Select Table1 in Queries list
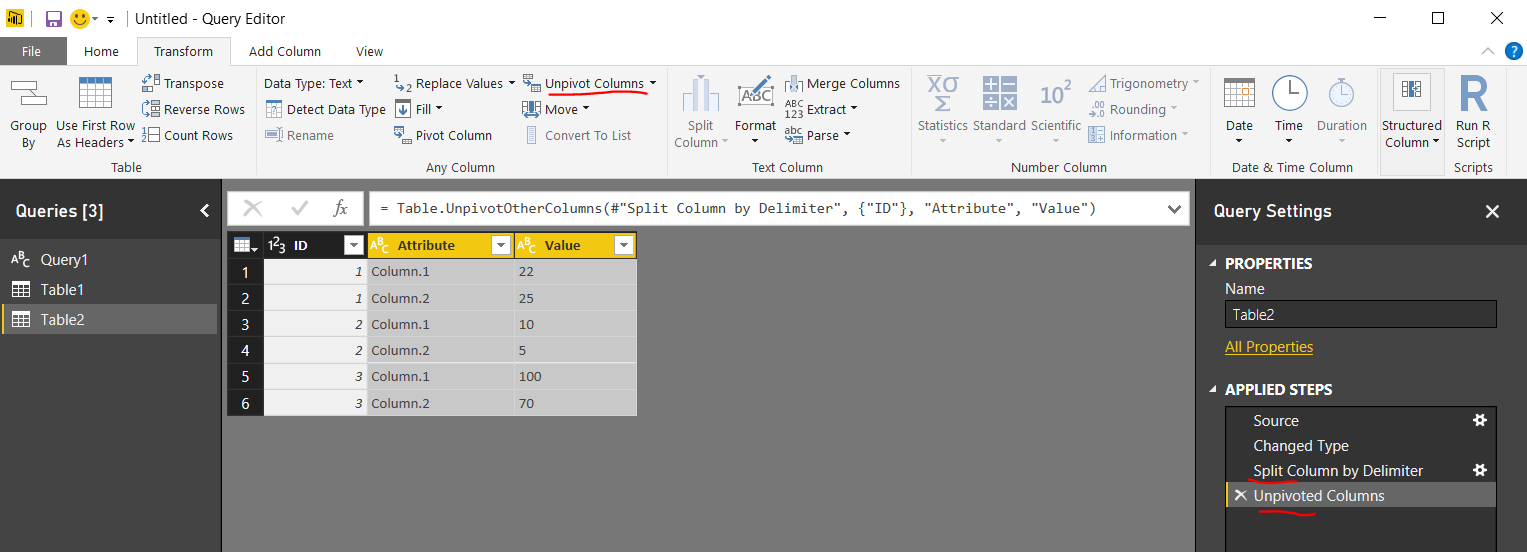1527x552 pixels. coord(109,289)
